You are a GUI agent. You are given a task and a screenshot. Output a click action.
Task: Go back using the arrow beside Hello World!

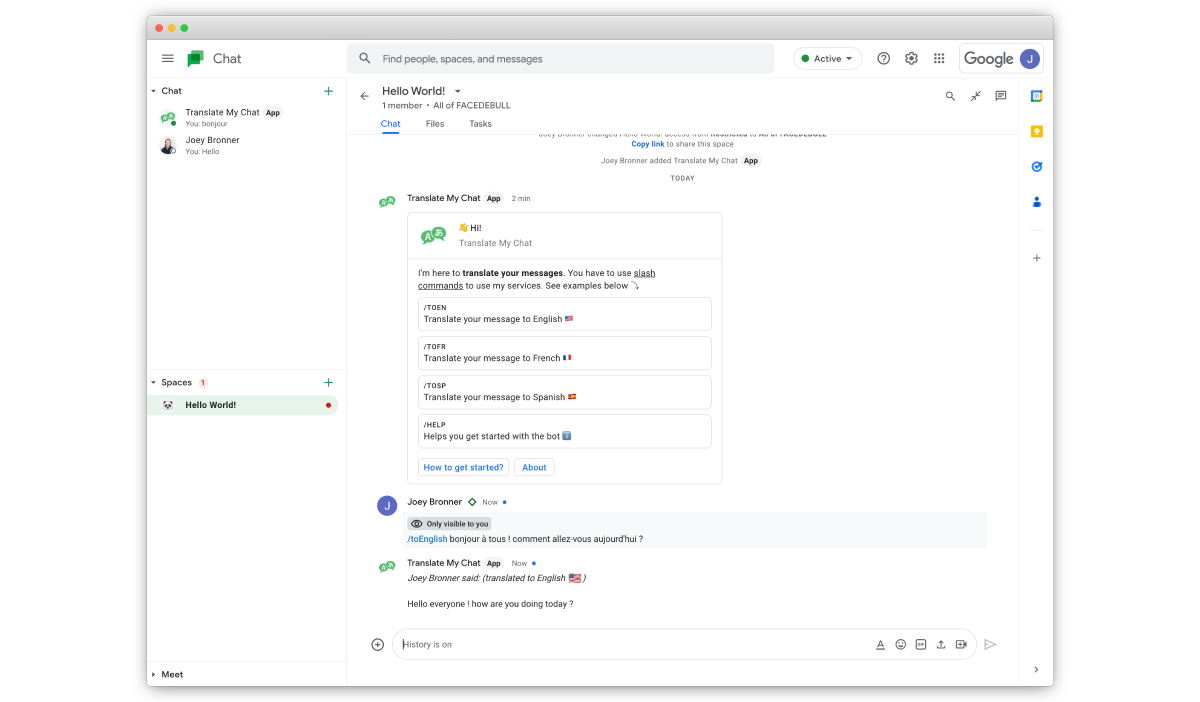(x=364, y=97)
